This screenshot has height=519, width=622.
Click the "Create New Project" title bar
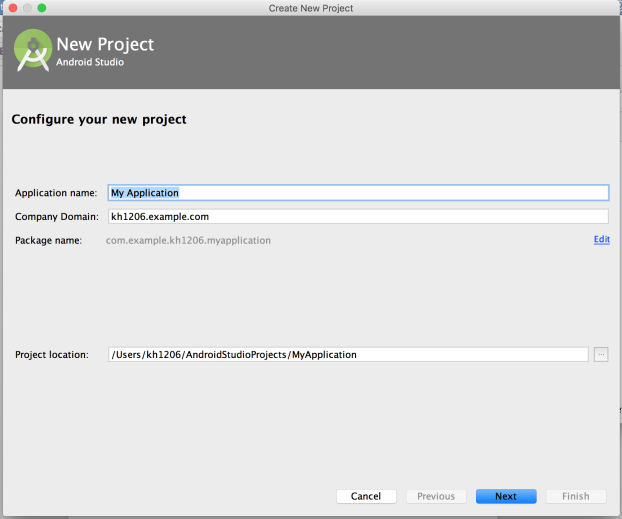tap(311, 8)
